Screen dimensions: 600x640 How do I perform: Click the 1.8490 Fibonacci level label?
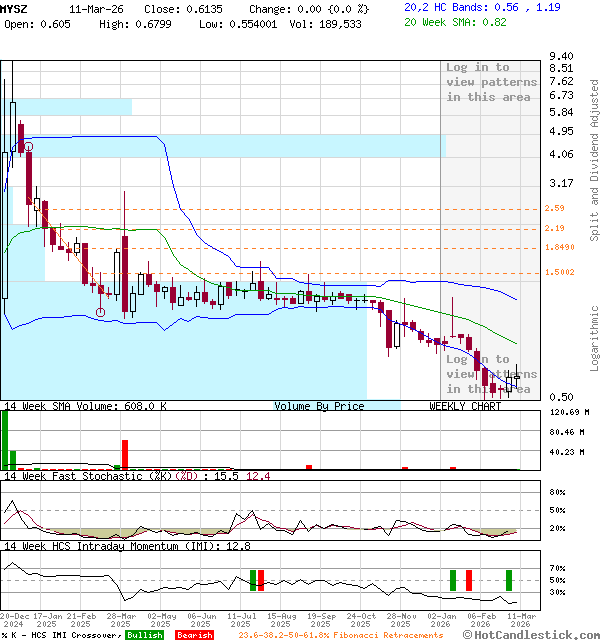(x=559, y=248)
